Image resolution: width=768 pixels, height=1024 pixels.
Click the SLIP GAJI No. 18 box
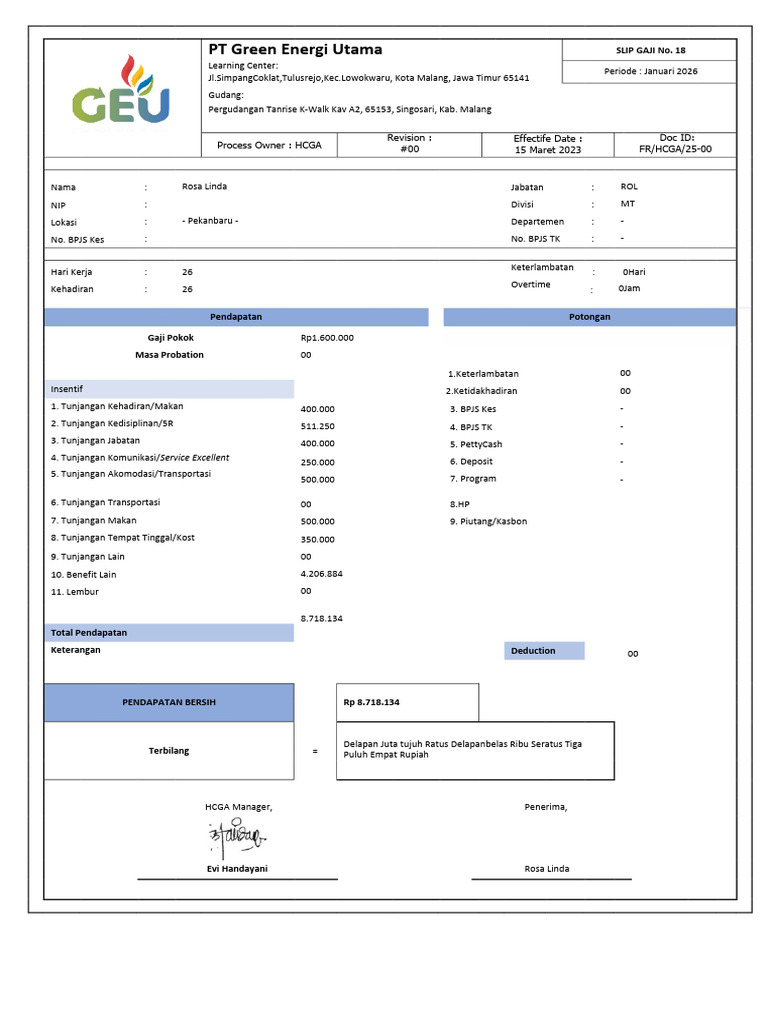[x=650, y=50]
